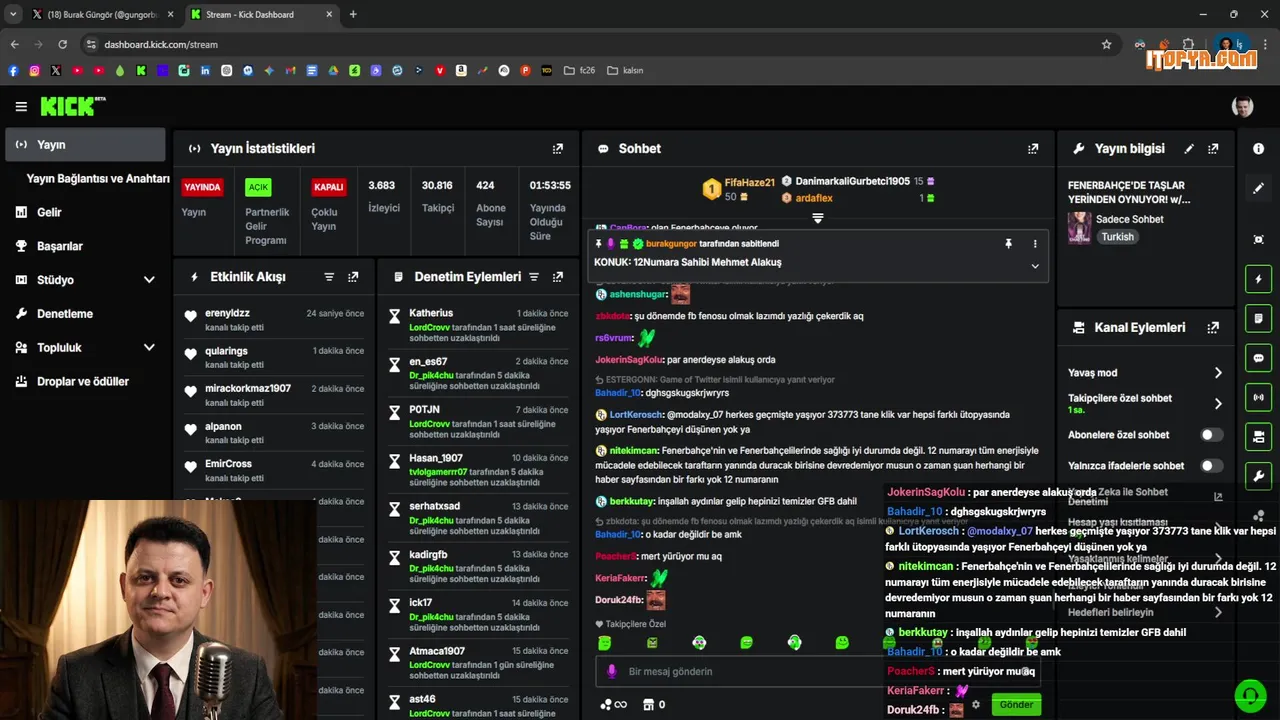
Task: Toggle the chat bubble widget in right sidebar
Action: pos(1259,358)
